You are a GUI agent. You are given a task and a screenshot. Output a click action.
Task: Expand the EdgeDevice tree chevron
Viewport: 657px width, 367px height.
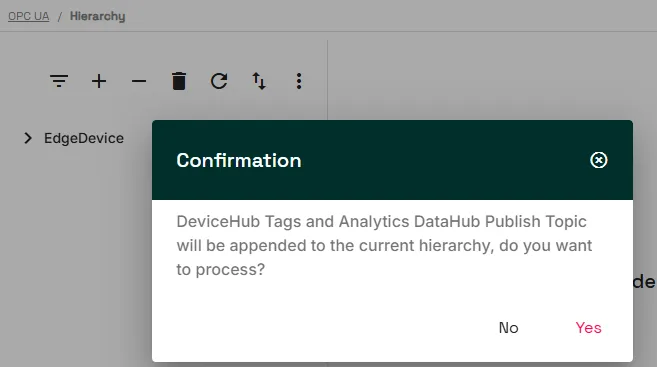(28, 138)
